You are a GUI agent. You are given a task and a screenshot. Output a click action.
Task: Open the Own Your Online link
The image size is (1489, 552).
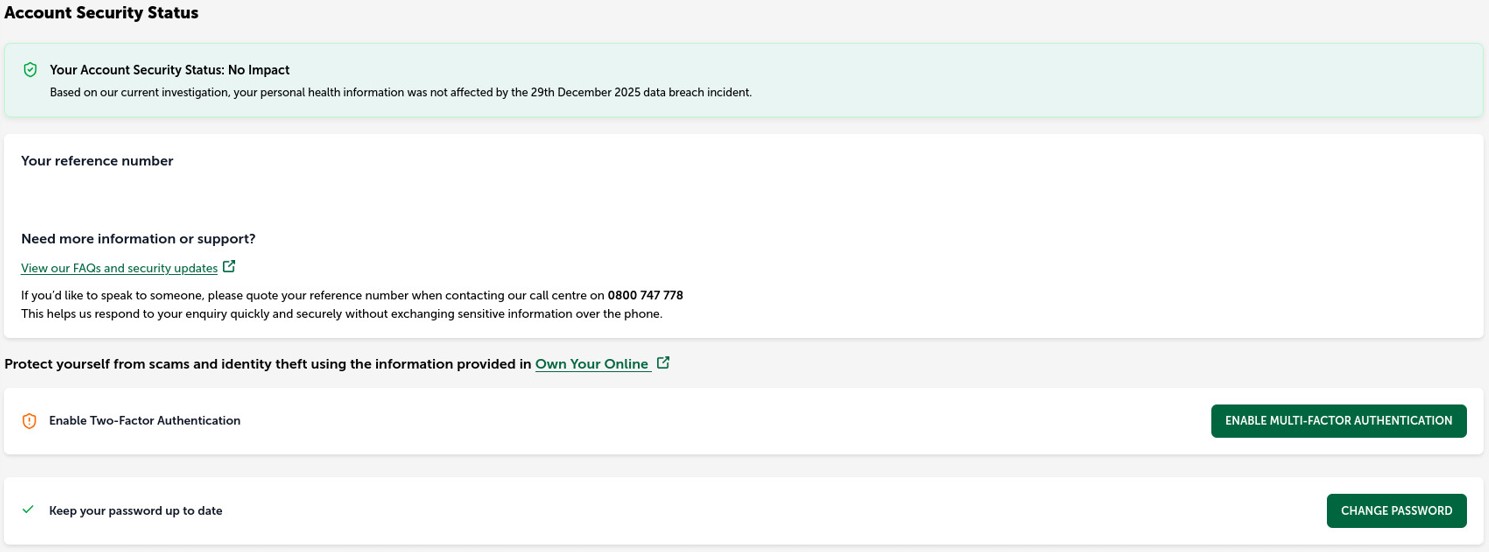[592, 364]
